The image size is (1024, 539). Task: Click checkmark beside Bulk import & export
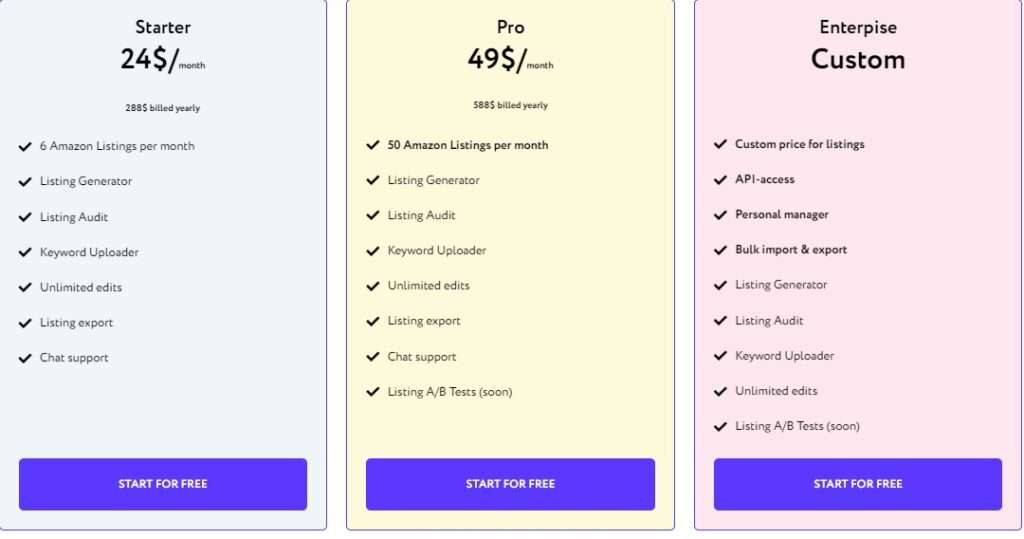pos(720,250)
